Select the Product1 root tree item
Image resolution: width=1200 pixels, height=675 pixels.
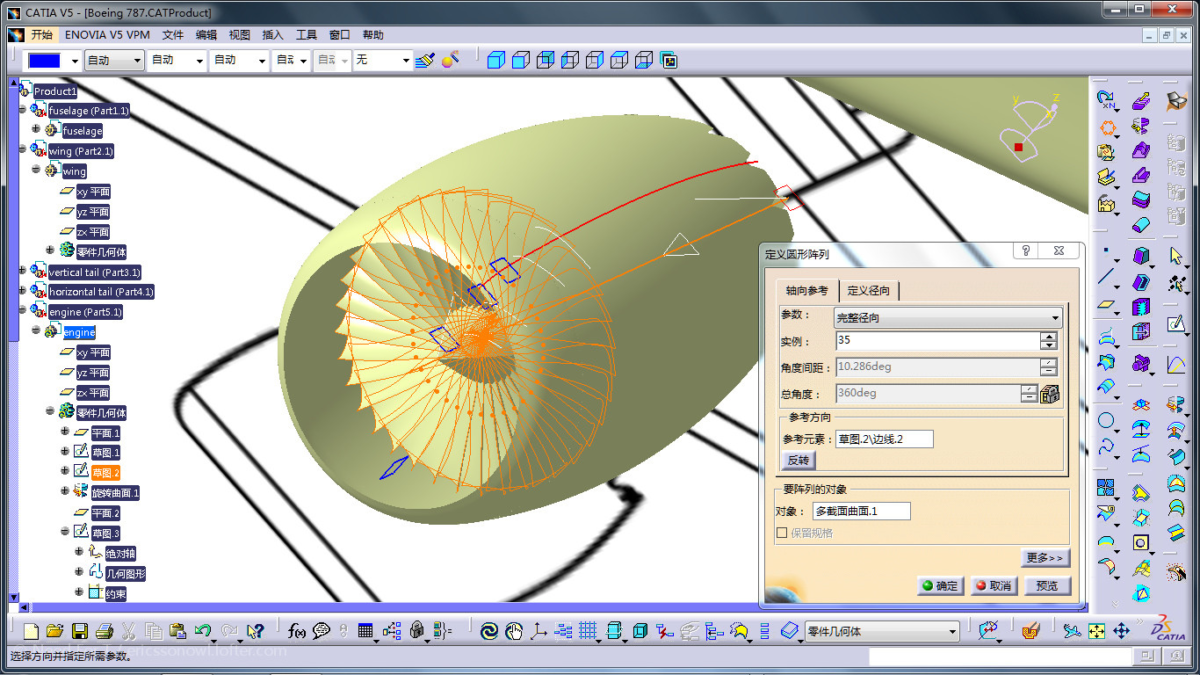tap(55, 91)
